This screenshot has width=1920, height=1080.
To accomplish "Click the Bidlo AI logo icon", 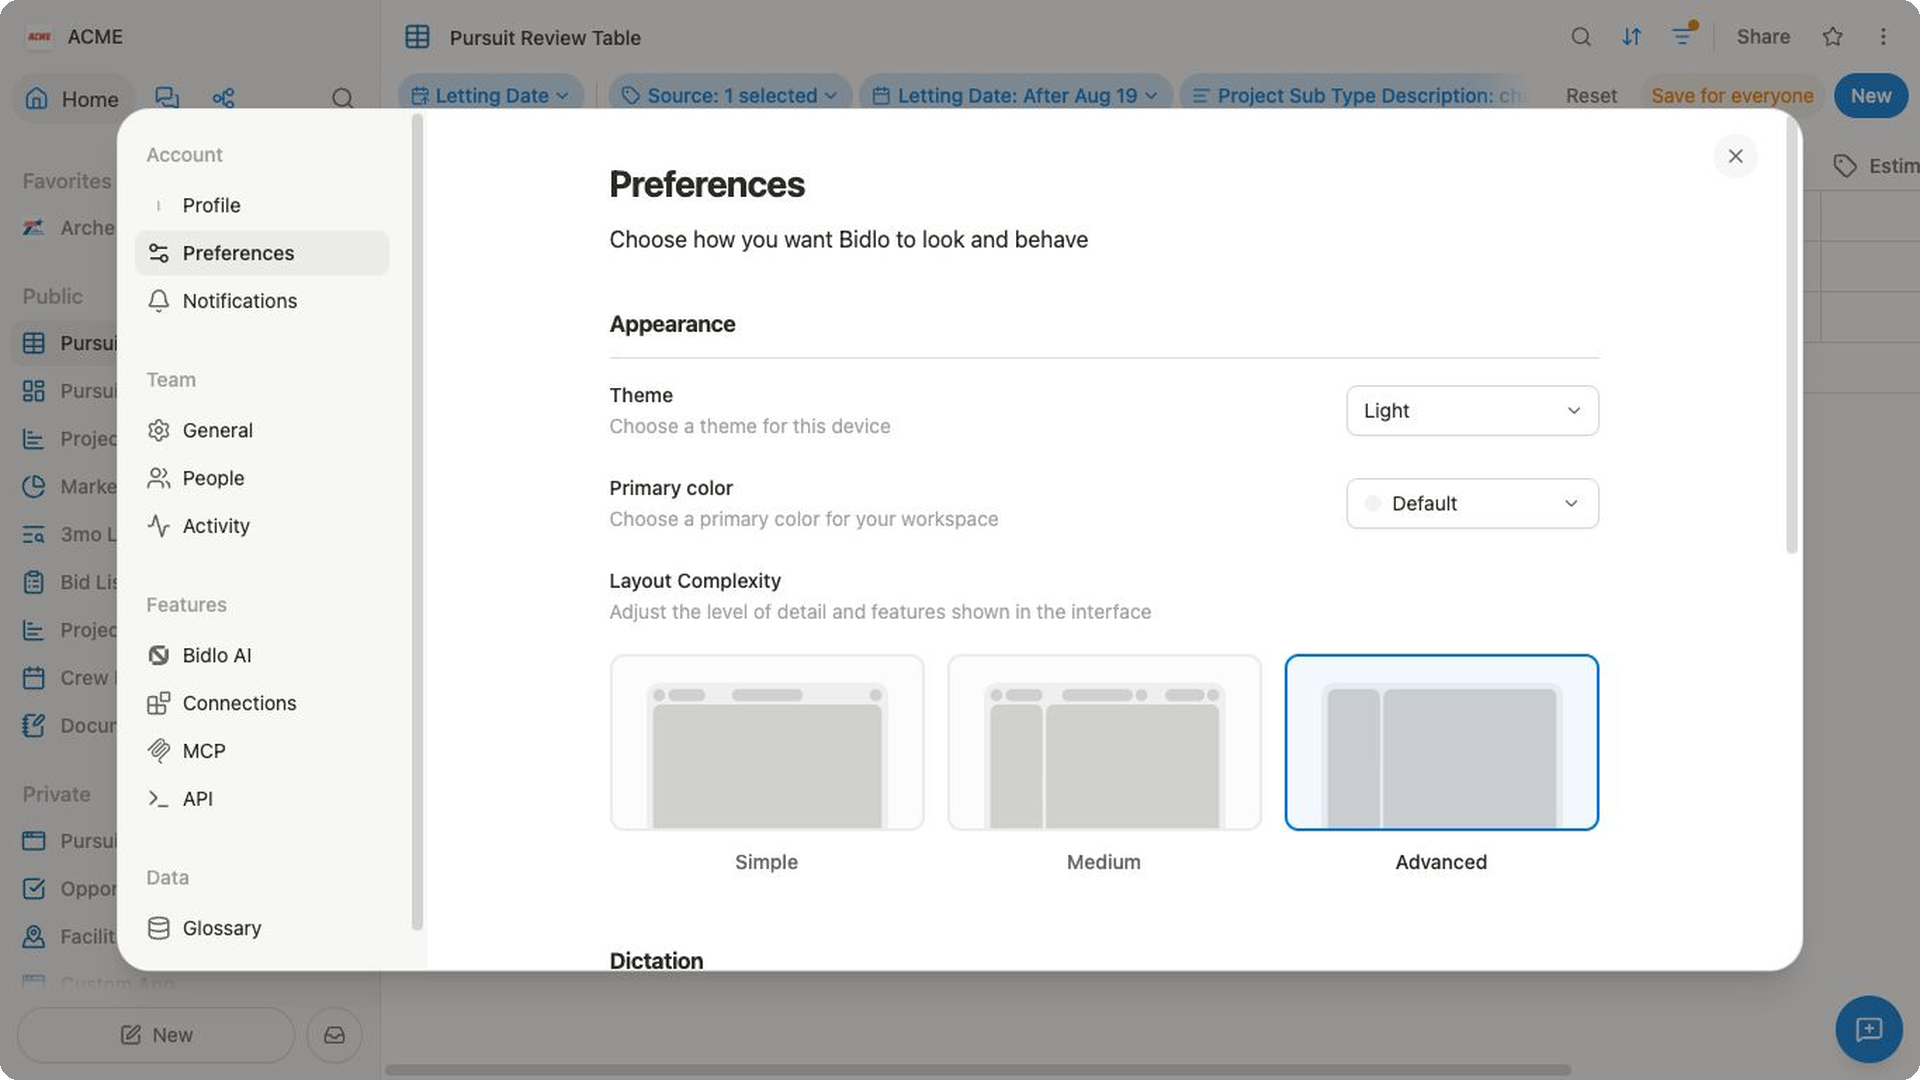I will pyautogui.click(x=158, y=655).
